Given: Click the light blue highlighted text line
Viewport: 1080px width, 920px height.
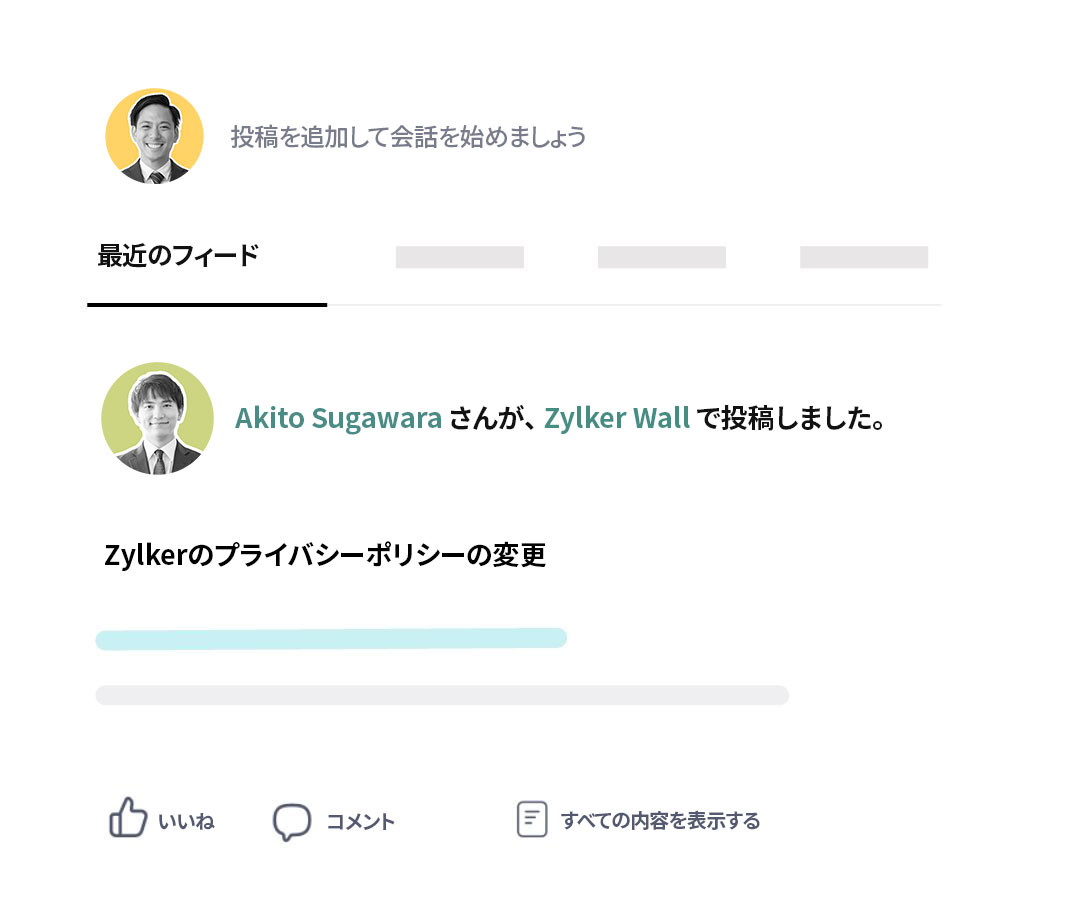Looking at the screenshot, I should tap(331, 639).
